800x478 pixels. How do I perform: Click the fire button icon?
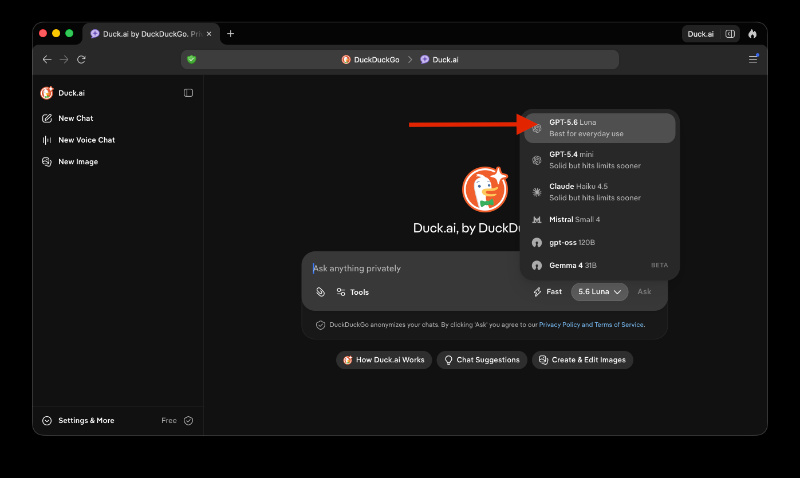pos(753,34)
